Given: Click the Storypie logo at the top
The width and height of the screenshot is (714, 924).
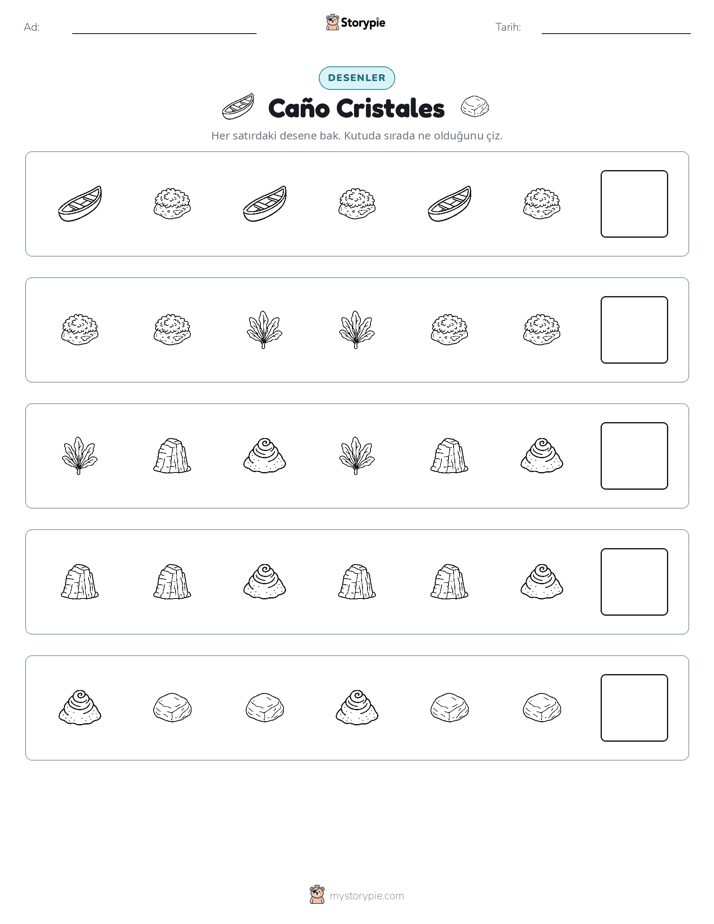Looking at the screenshot, I should pyautogui.click(x=355, y=23).
